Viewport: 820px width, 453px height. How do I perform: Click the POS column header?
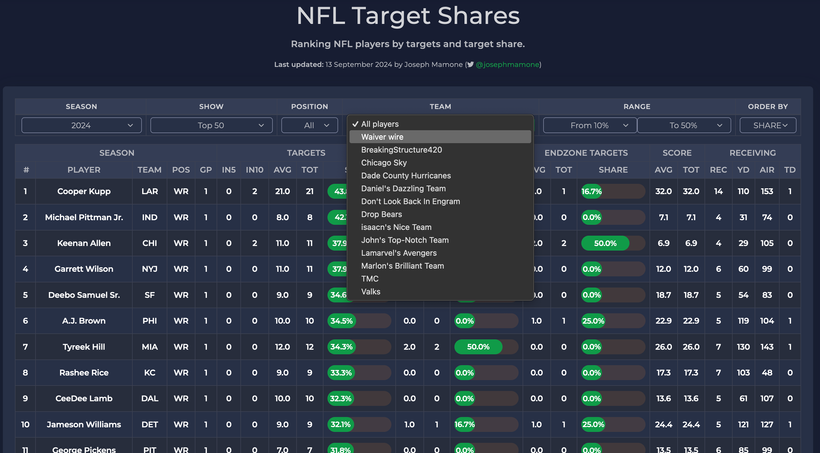(x=181, y=170)
